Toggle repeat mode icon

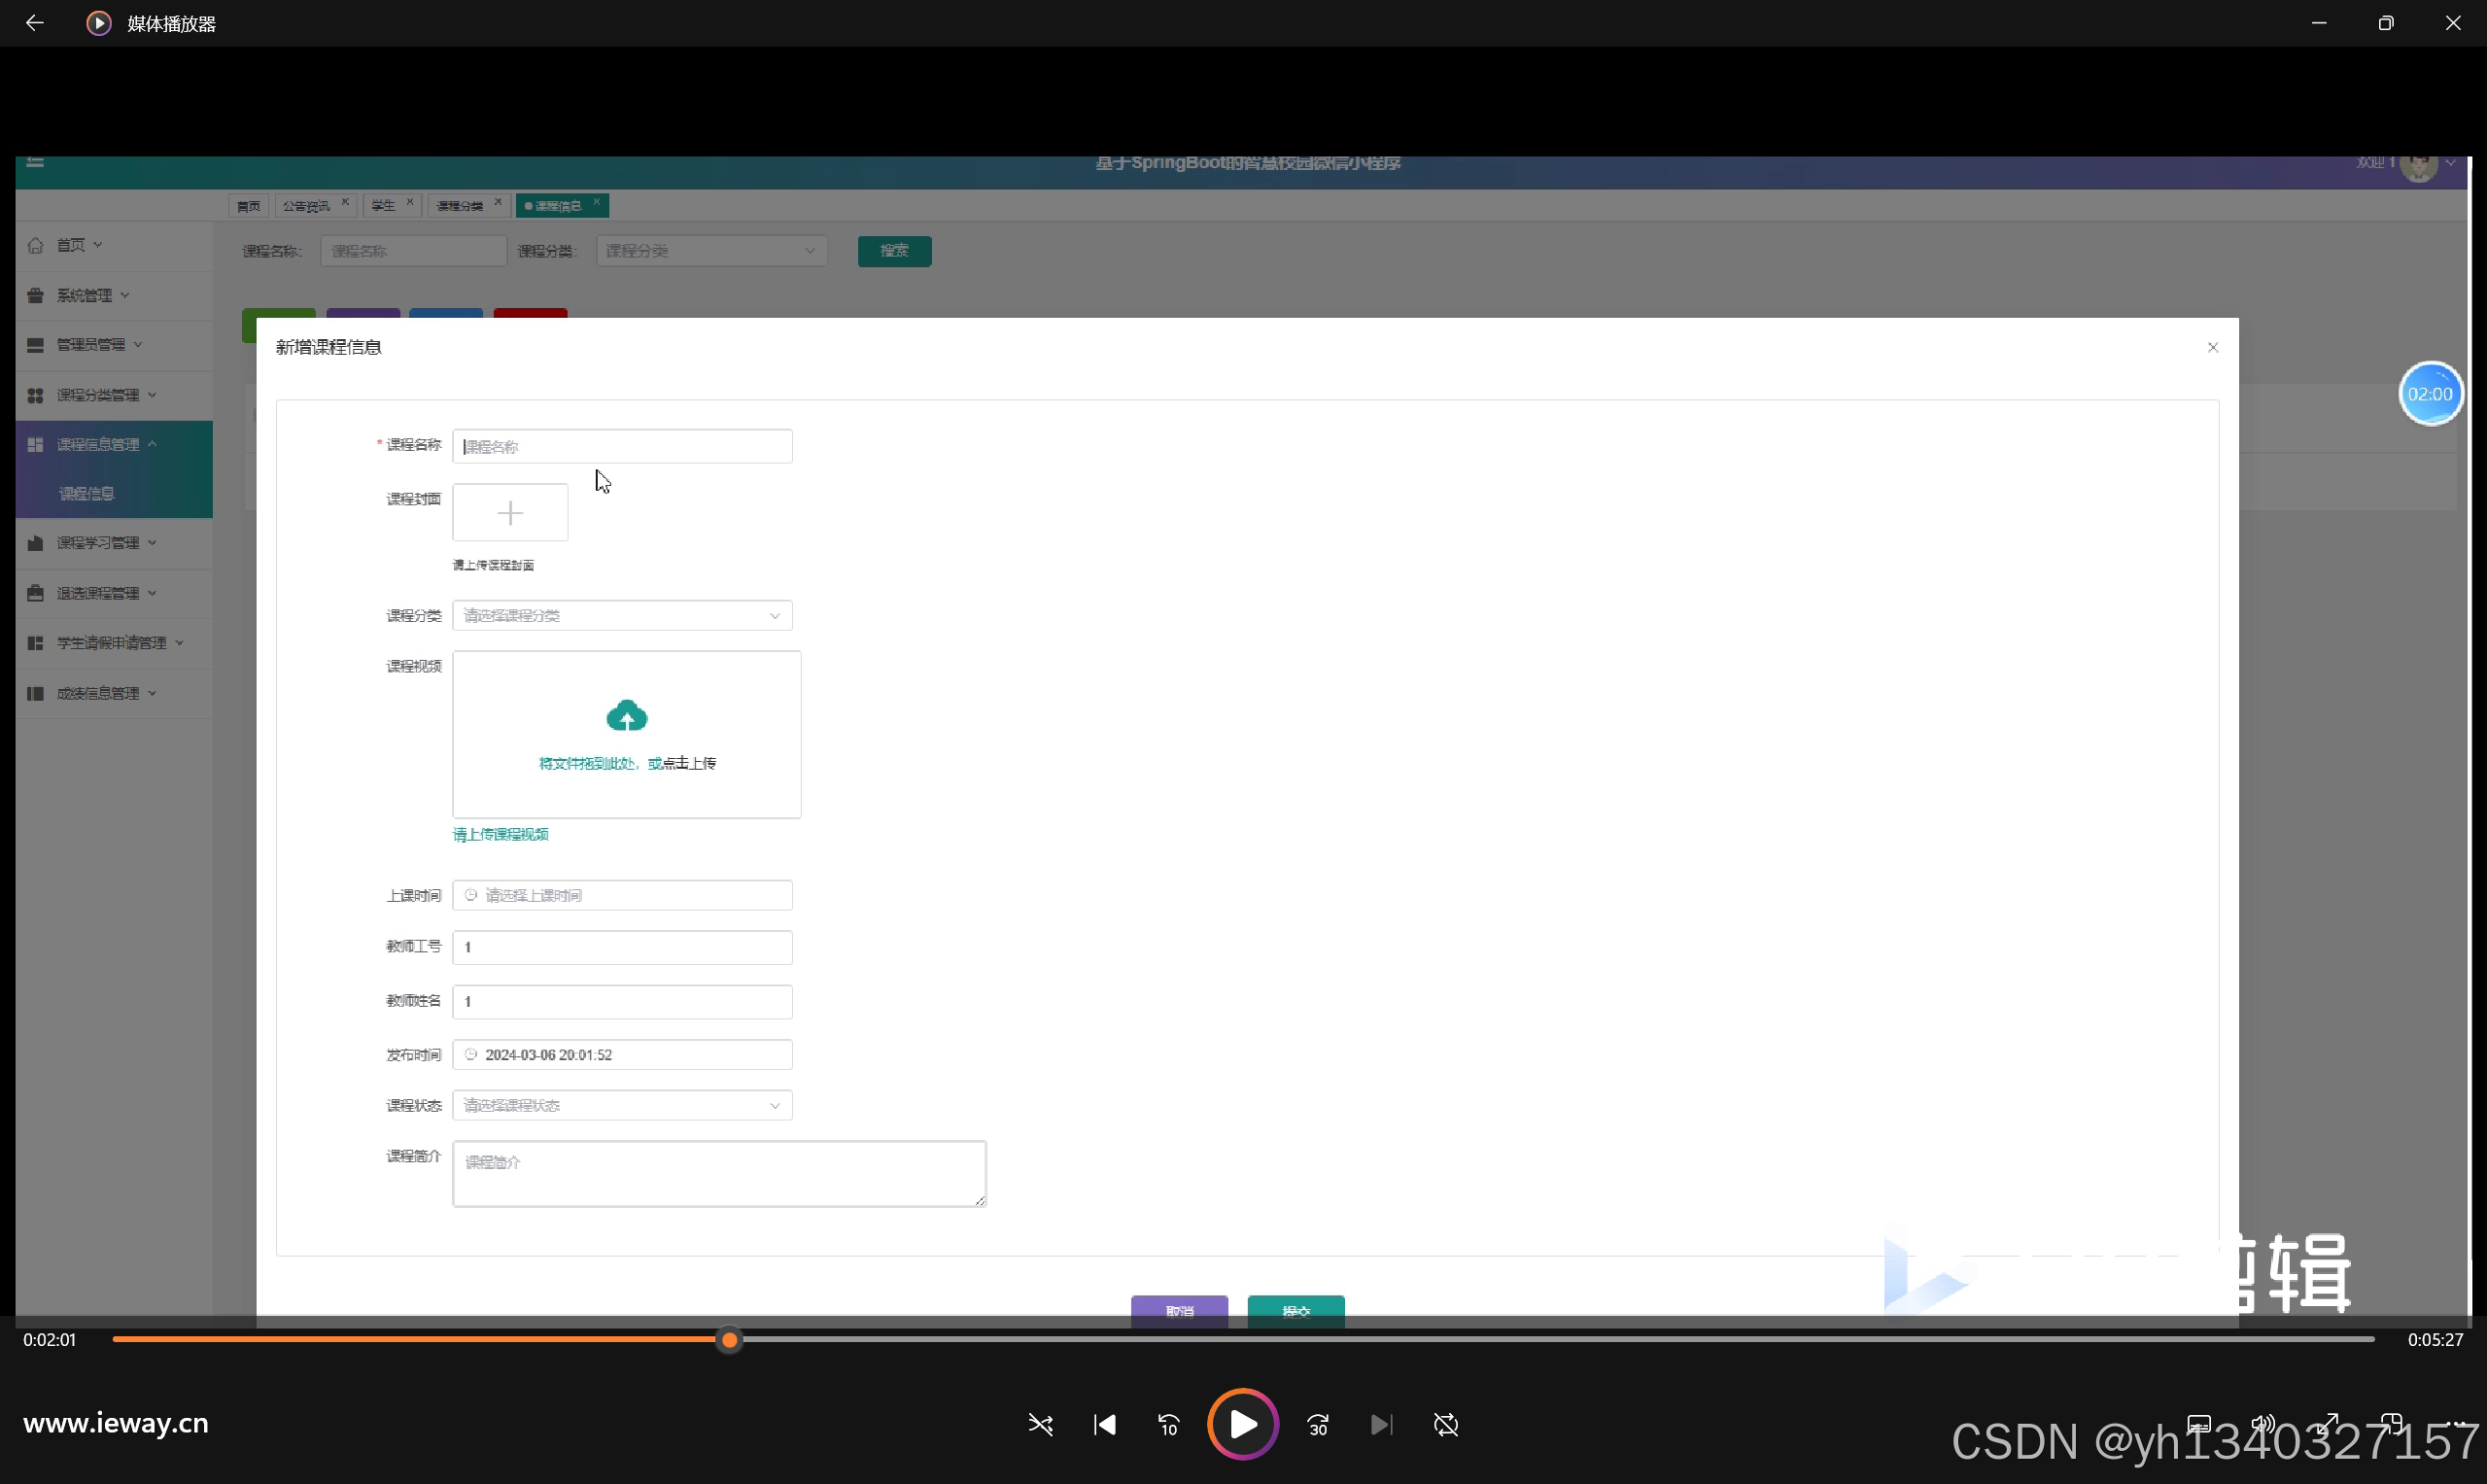click(x=1446, y=1424)
